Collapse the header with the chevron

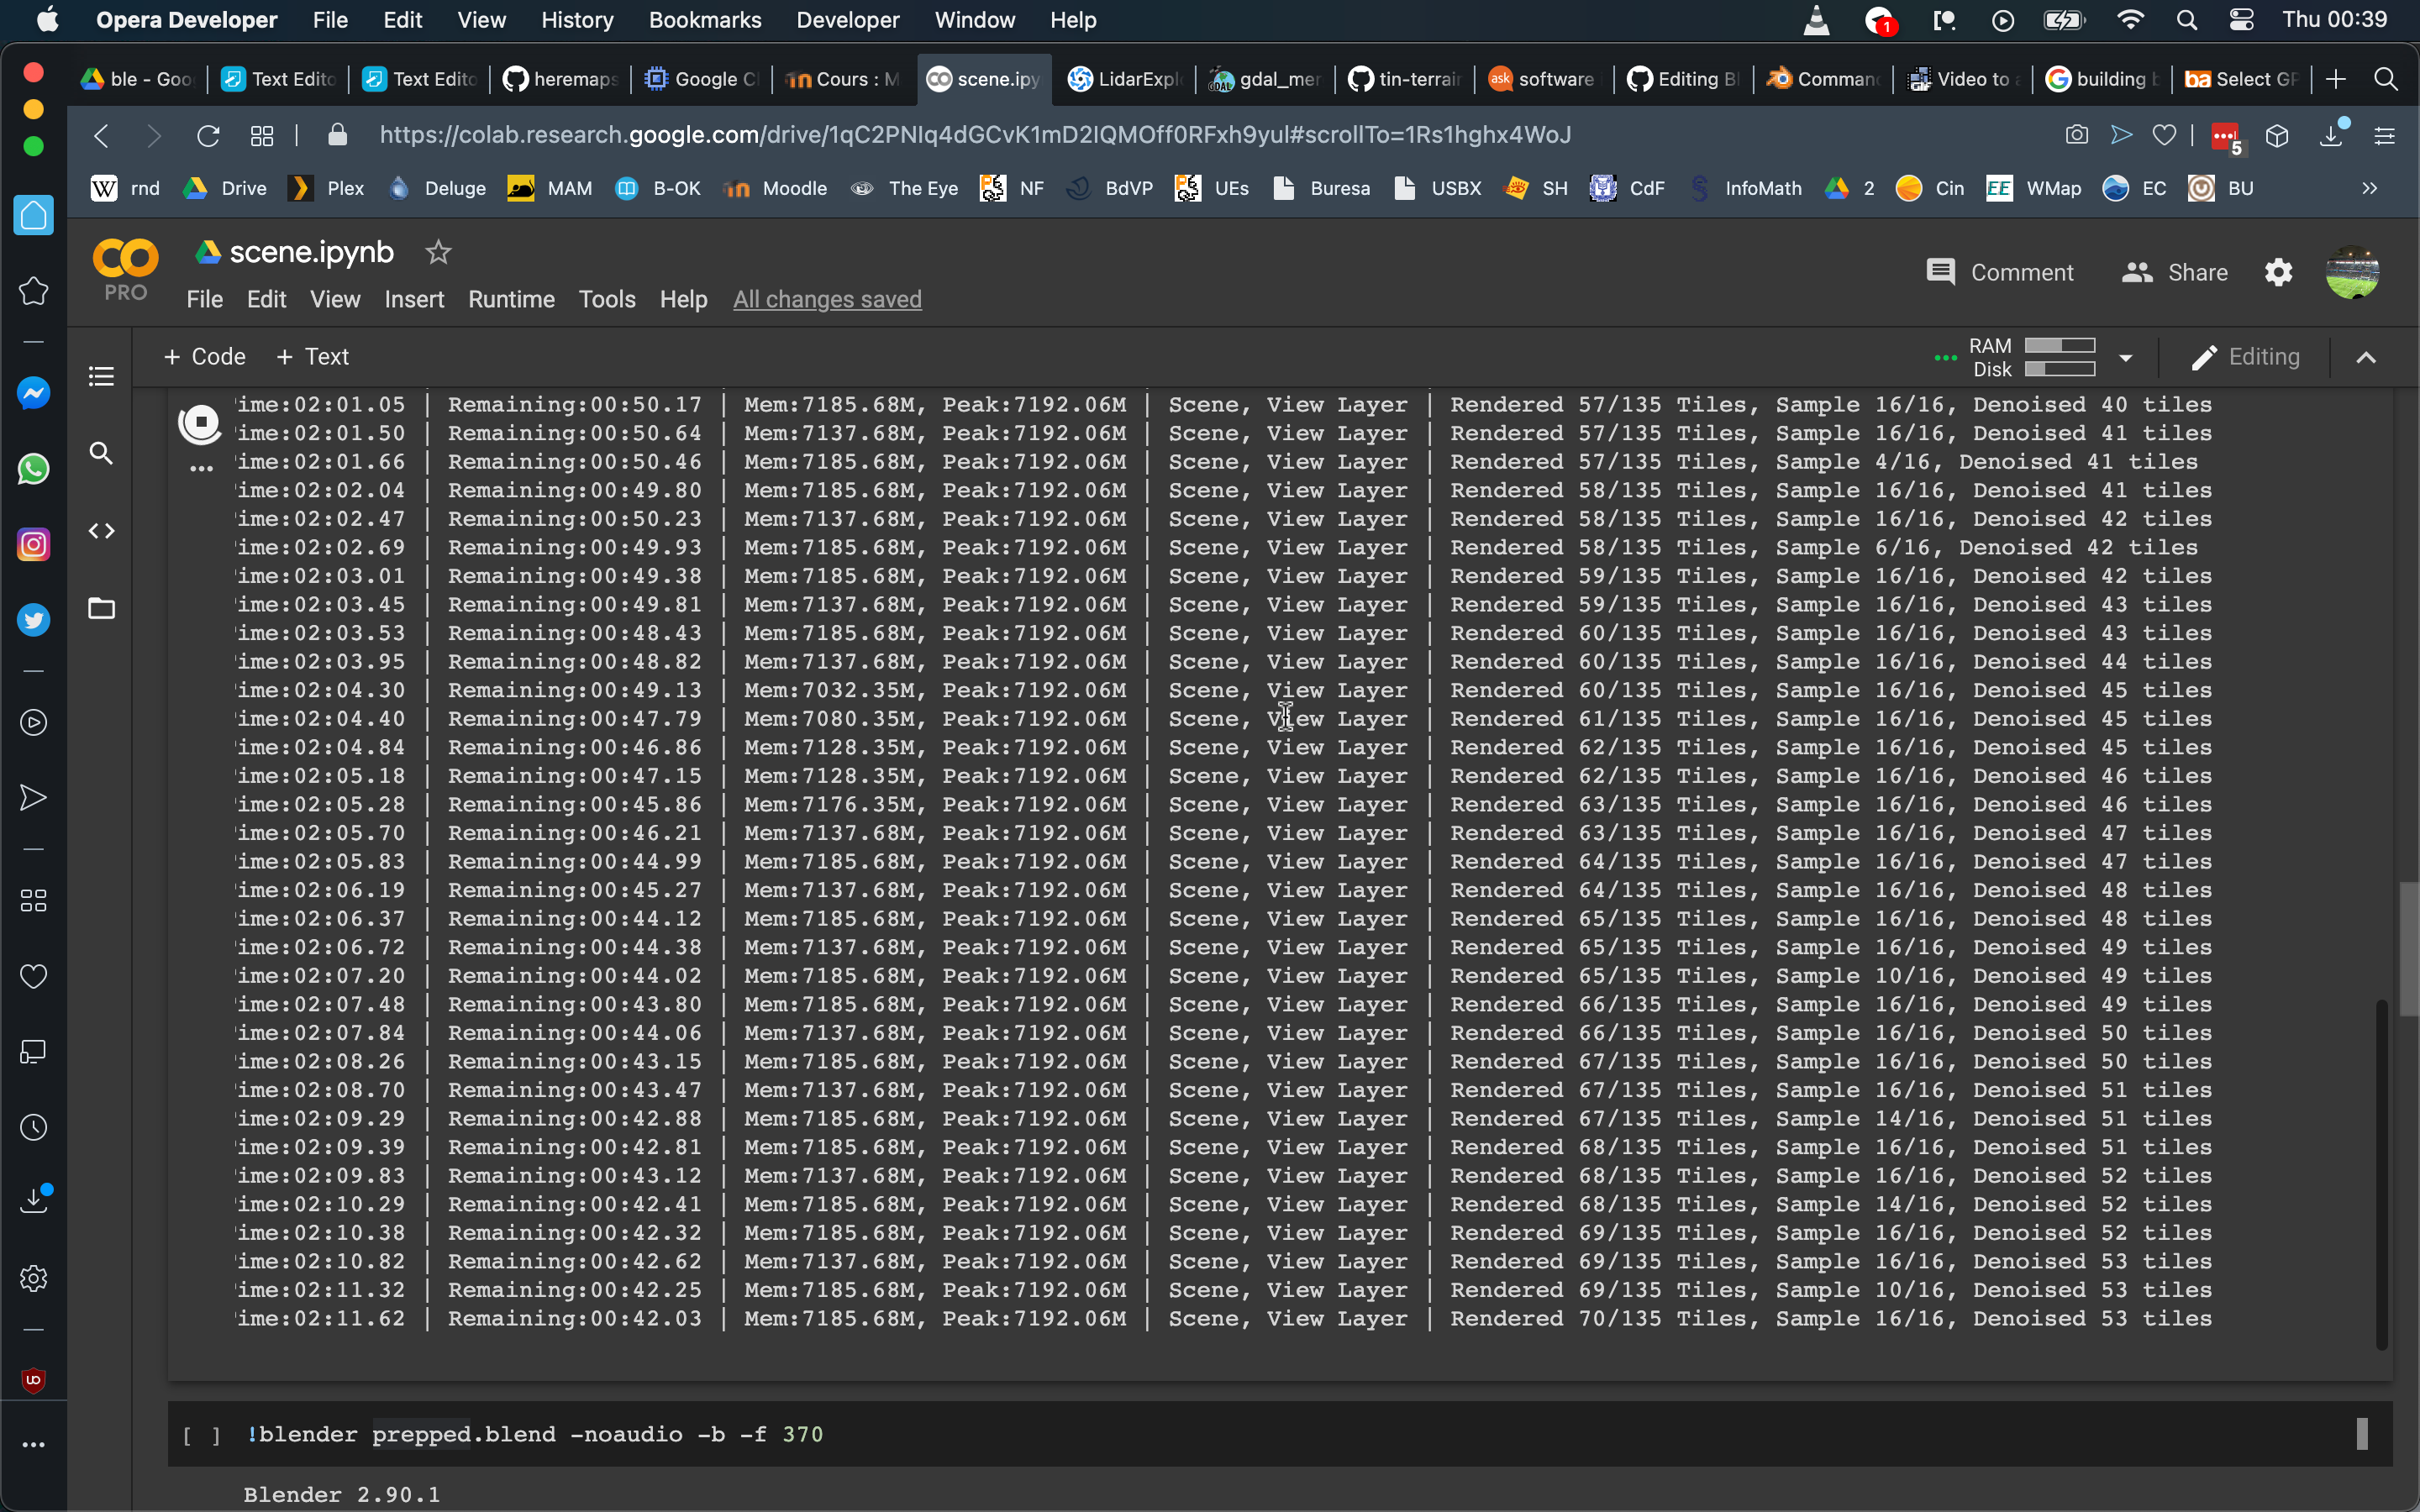(2366, 357)
